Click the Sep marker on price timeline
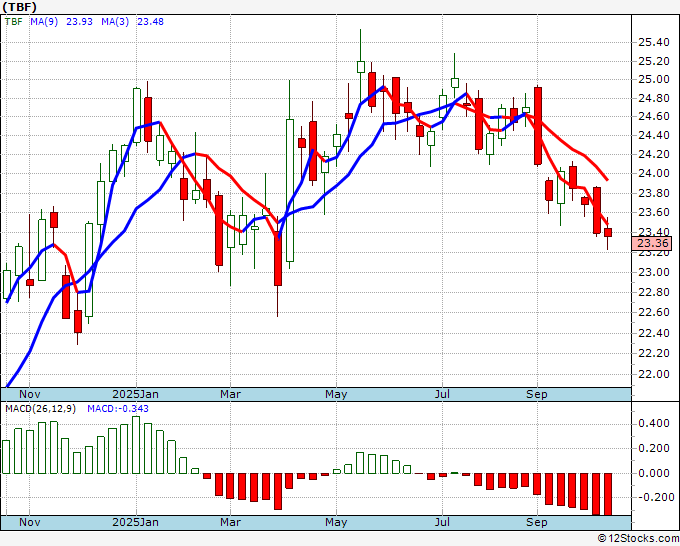The image size is (680, 546). (x=536, y=394)
